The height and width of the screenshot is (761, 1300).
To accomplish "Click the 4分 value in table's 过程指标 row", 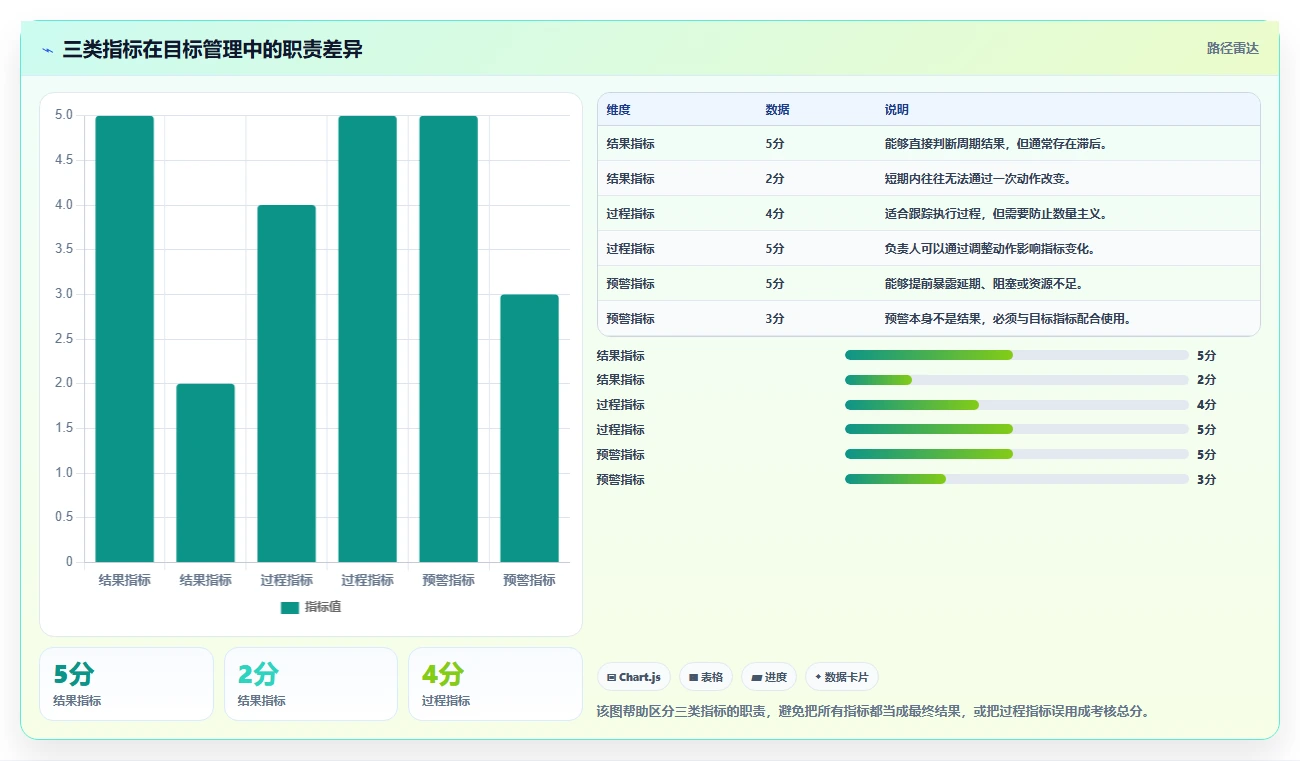I will tap(775, 214).
